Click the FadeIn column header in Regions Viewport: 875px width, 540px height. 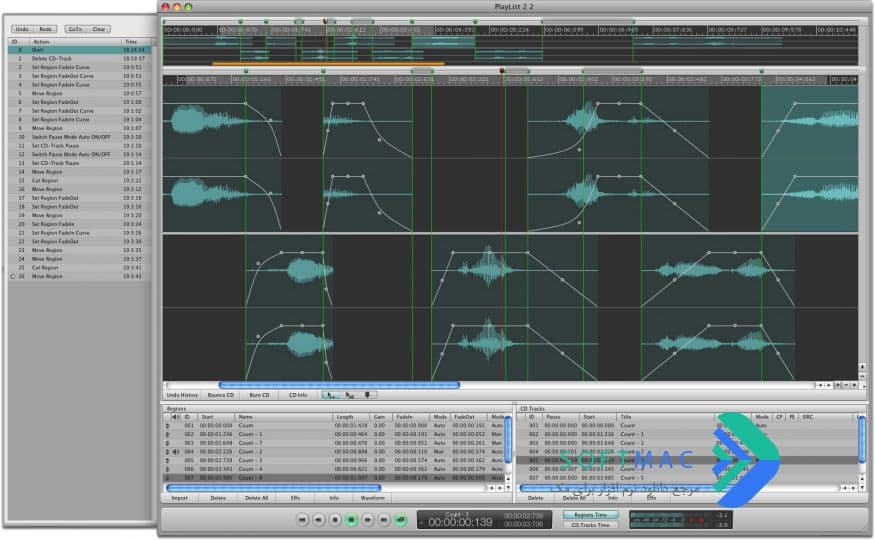(x=411, y=417)
